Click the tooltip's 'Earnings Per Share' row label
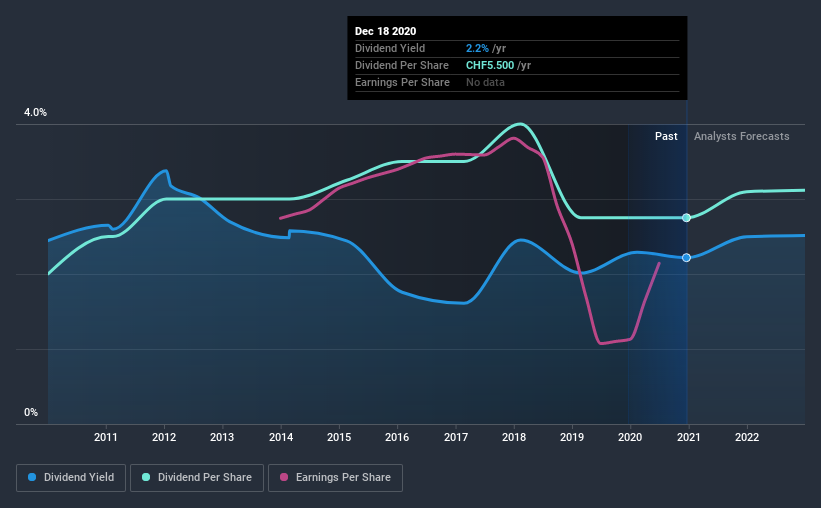This screenshot has height=508, width=821. coord(402,82)
